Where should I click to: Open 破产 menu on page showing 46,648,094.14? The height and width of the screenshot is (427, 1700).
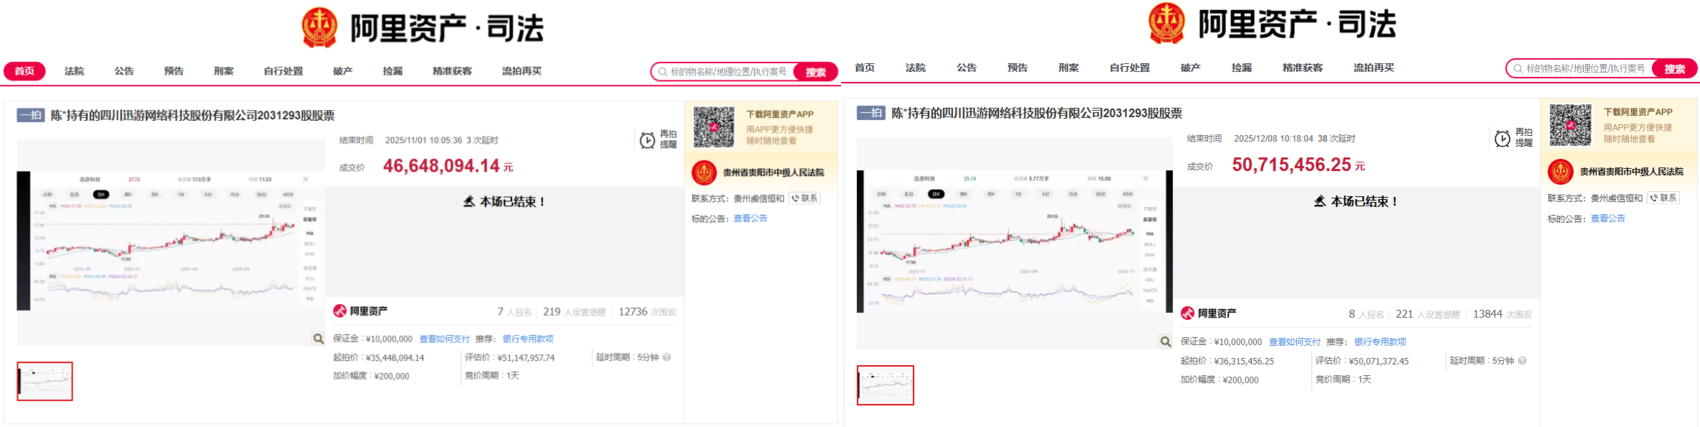point(343,71)
